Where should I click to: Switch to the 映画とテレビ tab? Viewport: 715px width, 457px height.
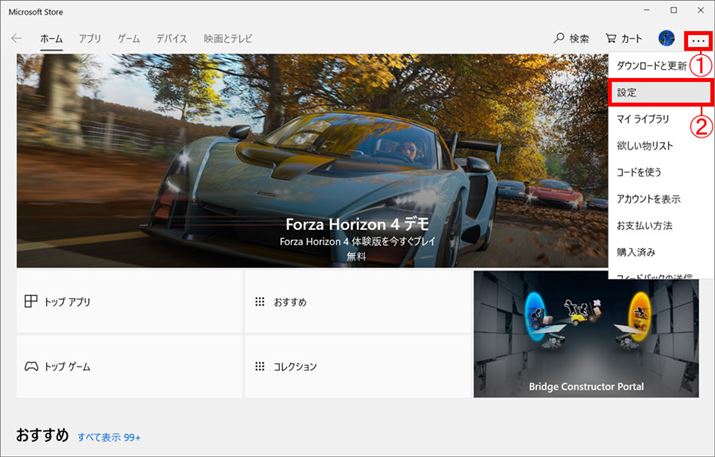228,39
